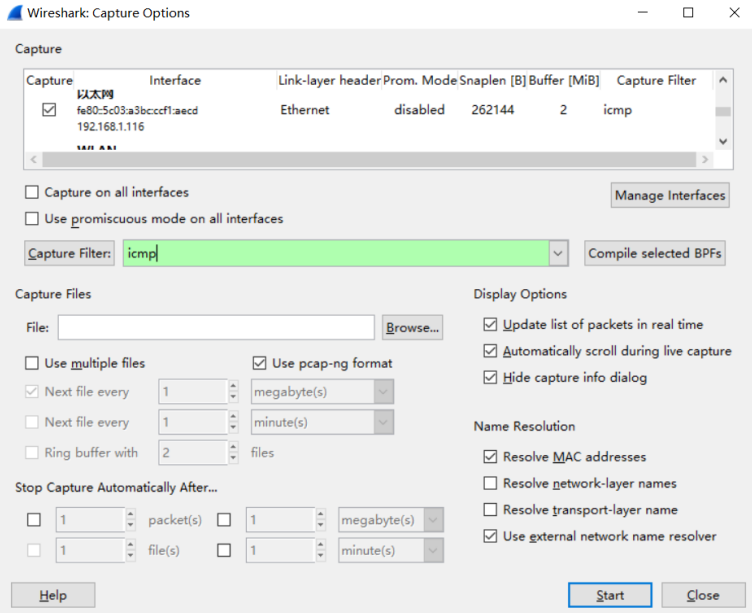This screenshot has height=613, width=752.
Task: Select the 192.168.1.116 address text
Action: 111,127
